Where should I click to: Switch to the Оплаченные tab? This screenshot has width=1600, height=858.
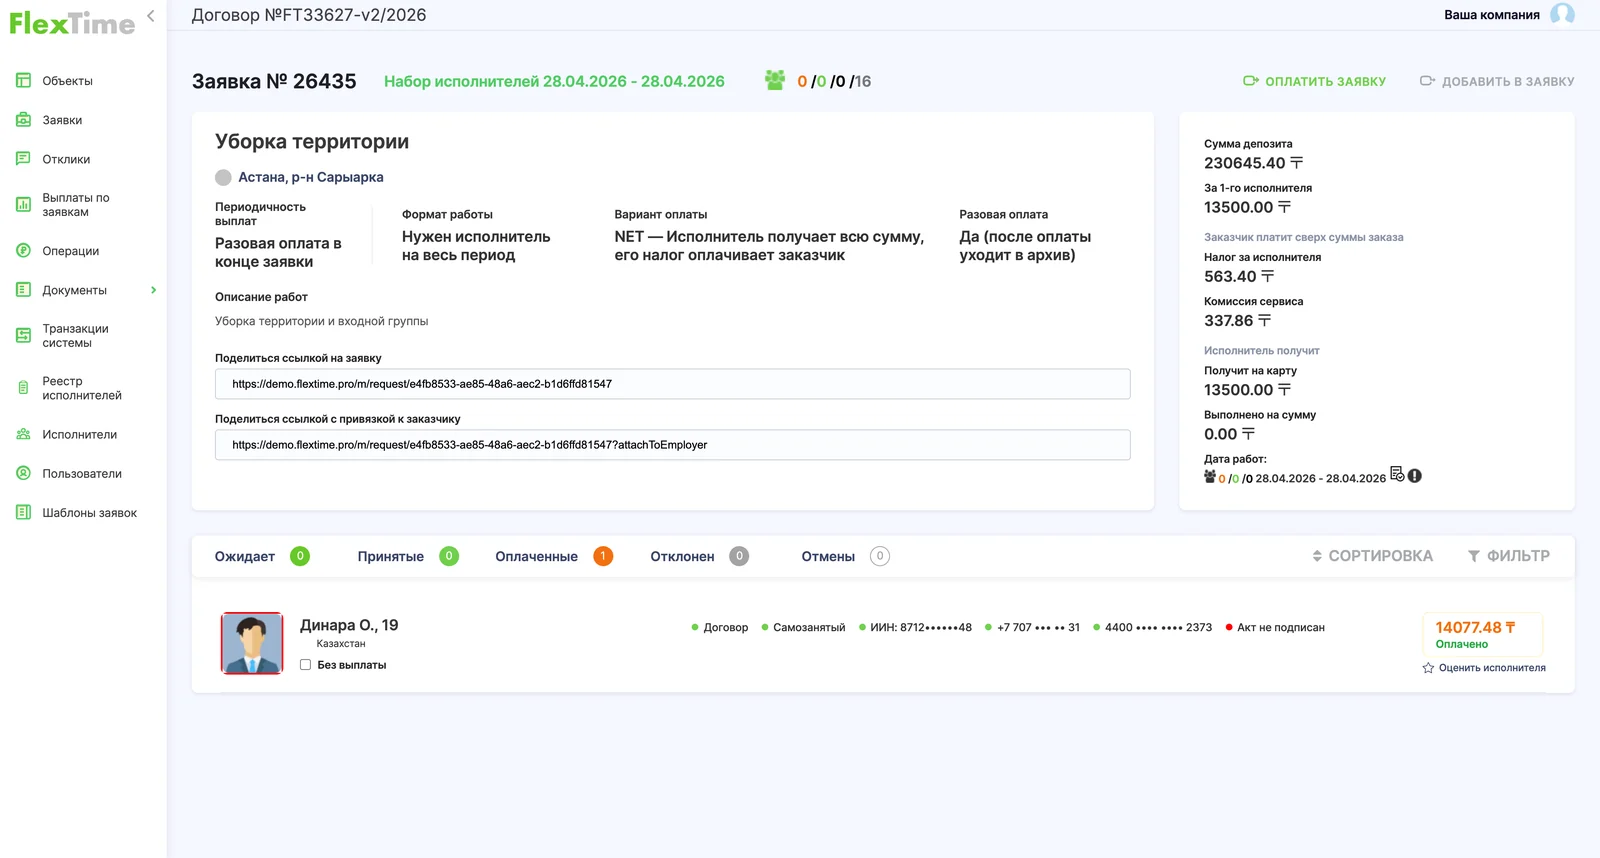pyautogui.click(x=554, y=557)
